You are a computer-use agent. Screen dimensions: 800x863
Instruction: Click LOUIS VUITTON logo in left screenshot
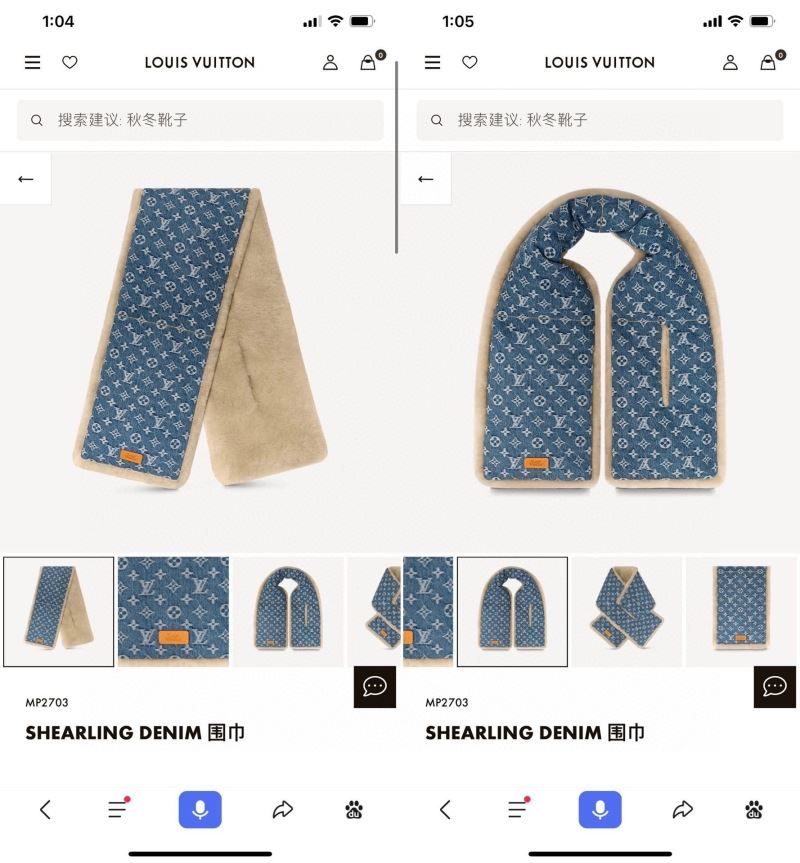point(200,62)
